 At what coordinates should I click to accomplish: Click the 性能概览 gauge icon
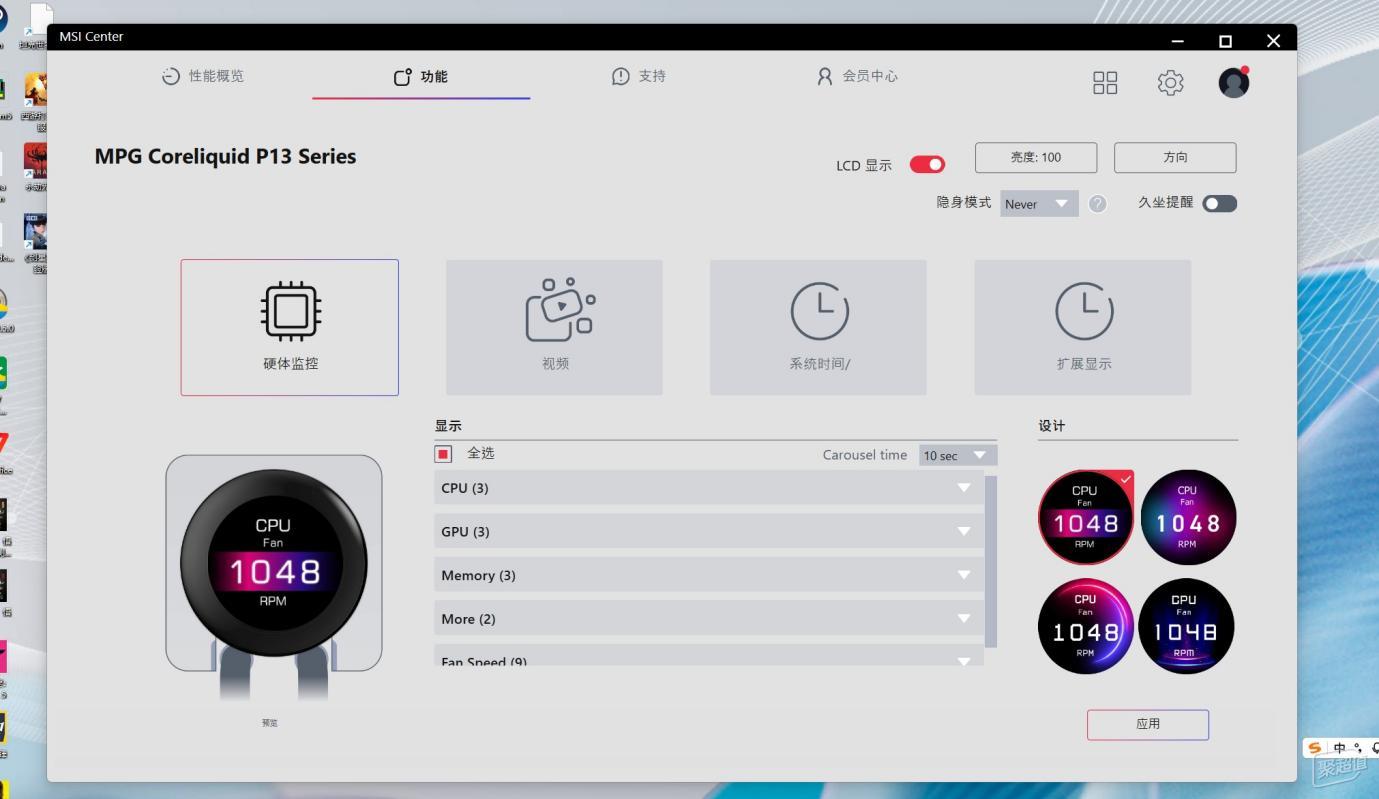click(171, 76)
